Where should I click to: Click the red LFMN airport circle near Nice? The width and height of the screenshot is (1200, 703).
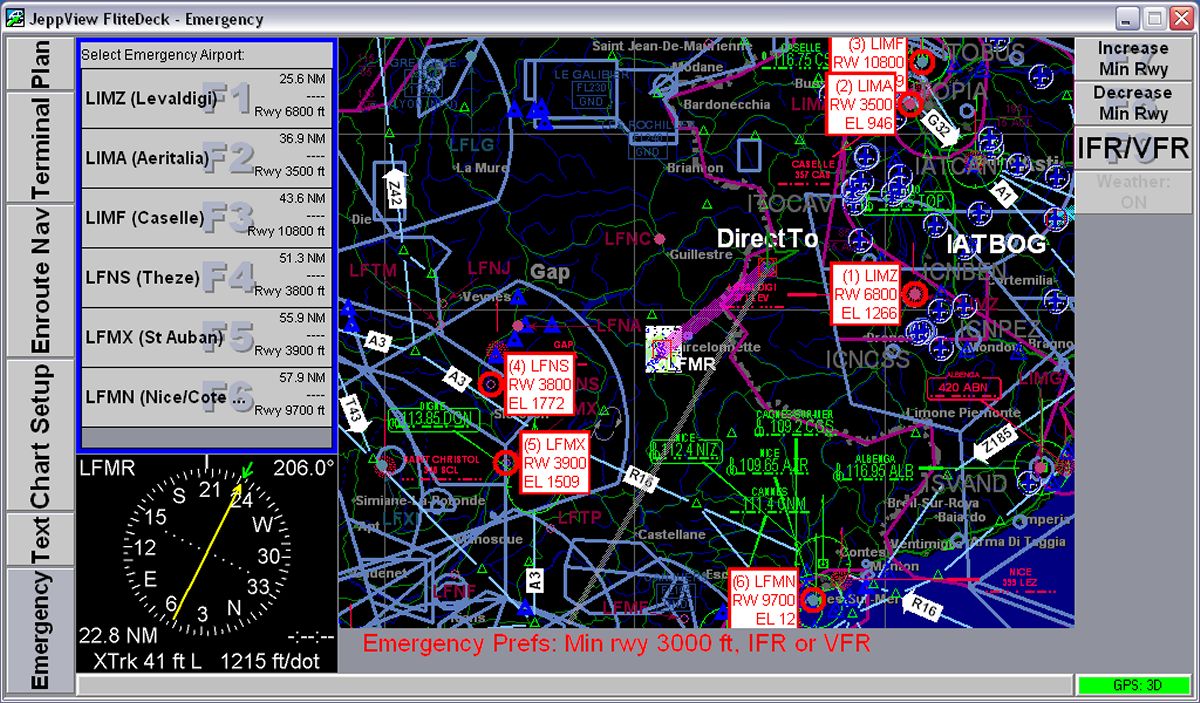tap(813, 600)
